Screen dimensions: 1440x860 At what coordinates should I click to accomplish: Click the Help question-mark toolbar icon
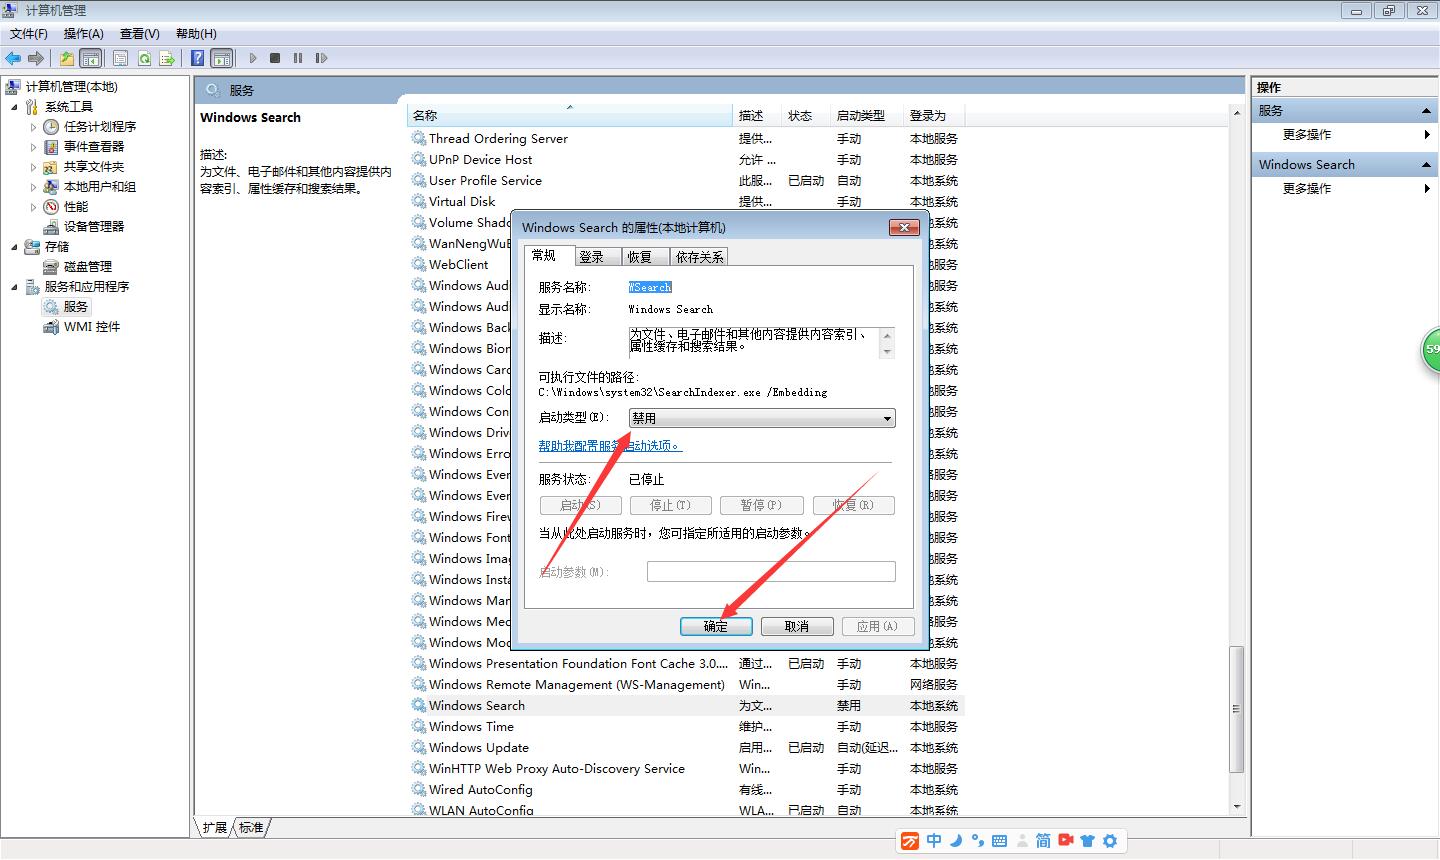[x=198, y=58]
